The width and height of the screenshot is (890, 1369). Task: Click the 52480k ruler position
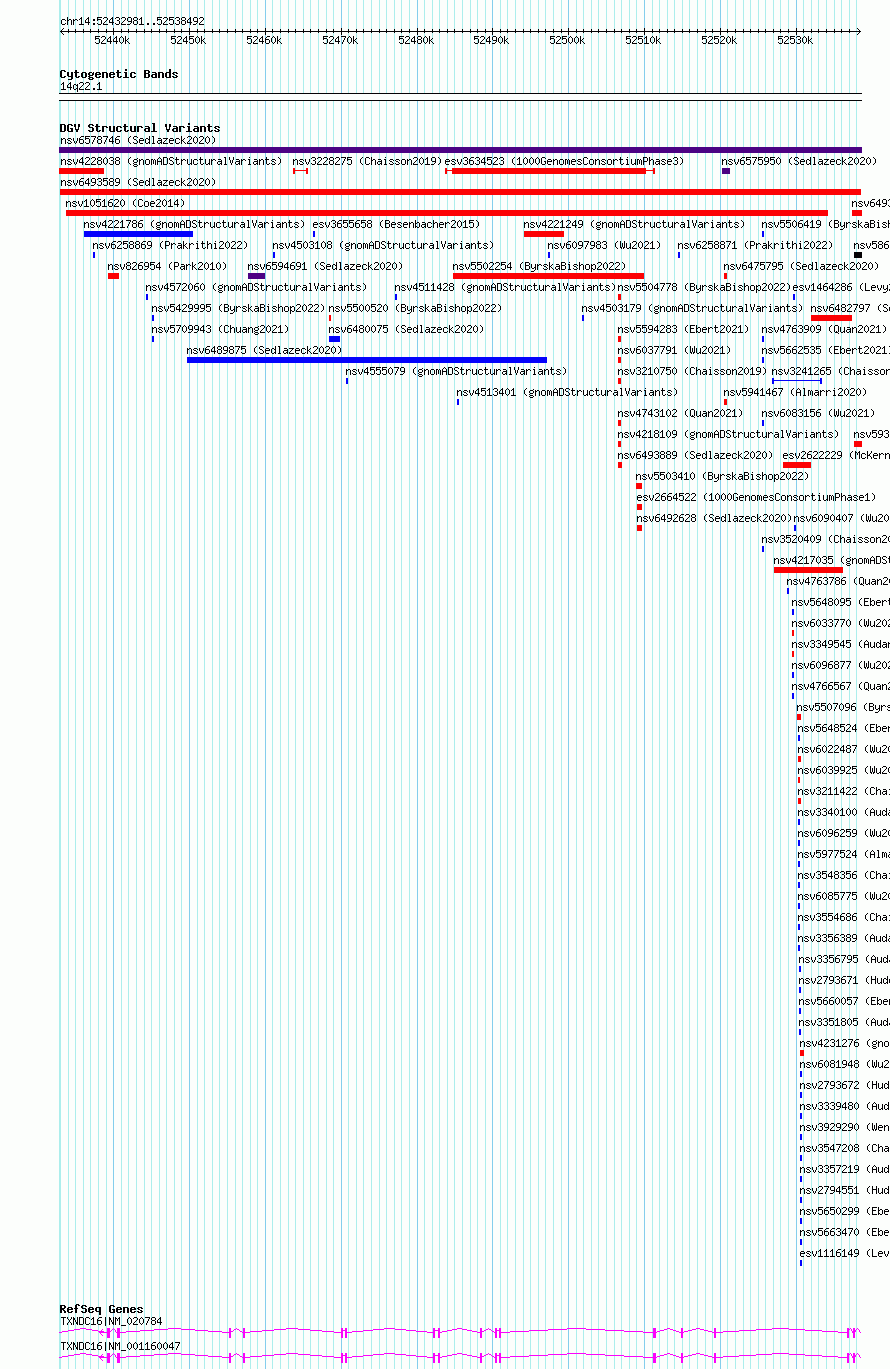pyautogui.click(x=416, y=40)
